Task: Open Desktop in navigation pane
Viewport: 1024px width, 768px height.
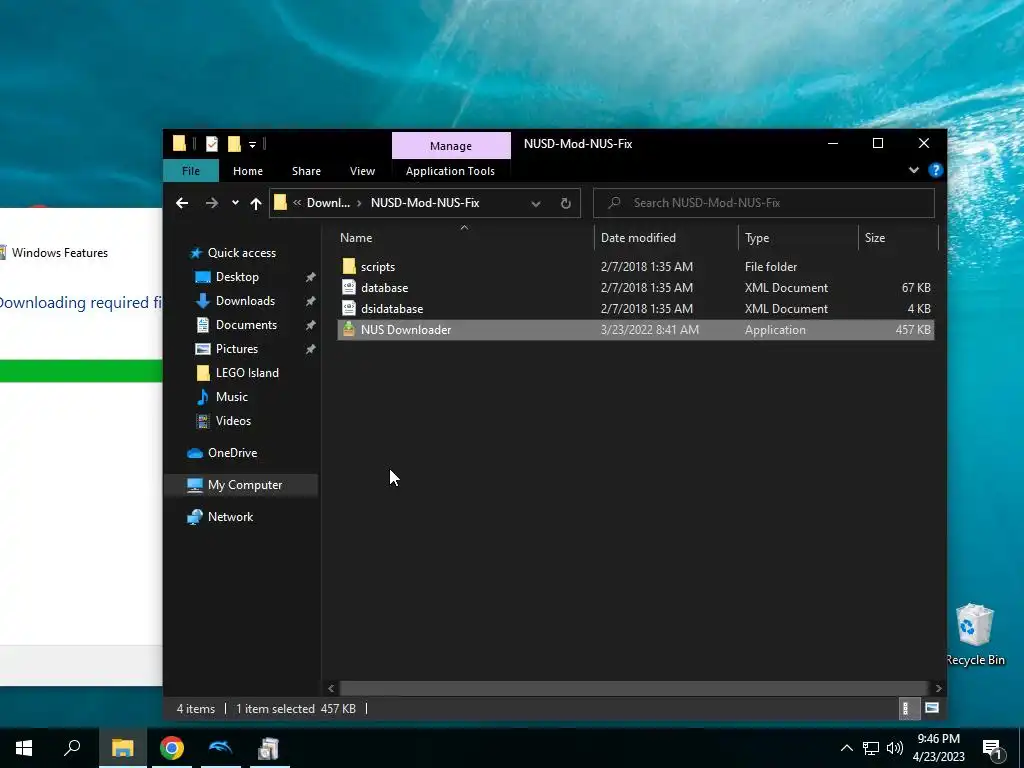Action: pyautogui.click(x=237, y=277)
